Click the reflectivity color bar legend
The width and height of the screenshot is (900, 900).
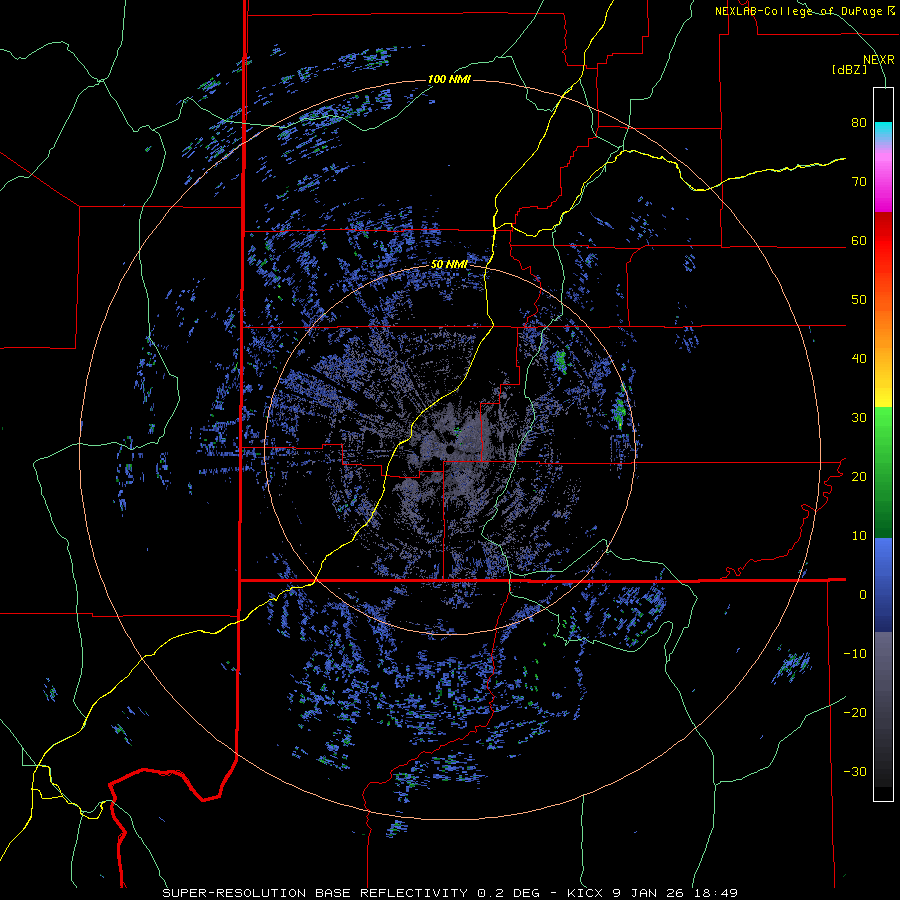pyautogui.click(x=883, y=444)
